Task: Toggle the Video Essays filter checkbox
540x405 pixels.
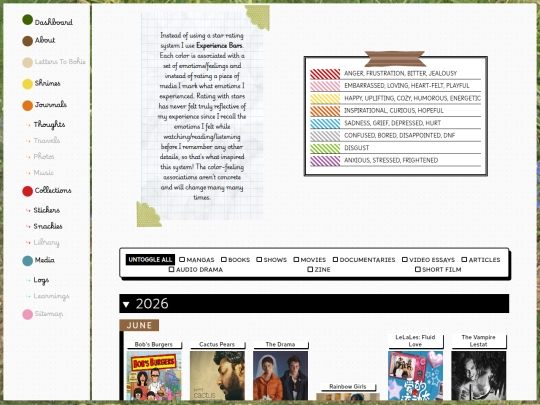Action: 405,259
